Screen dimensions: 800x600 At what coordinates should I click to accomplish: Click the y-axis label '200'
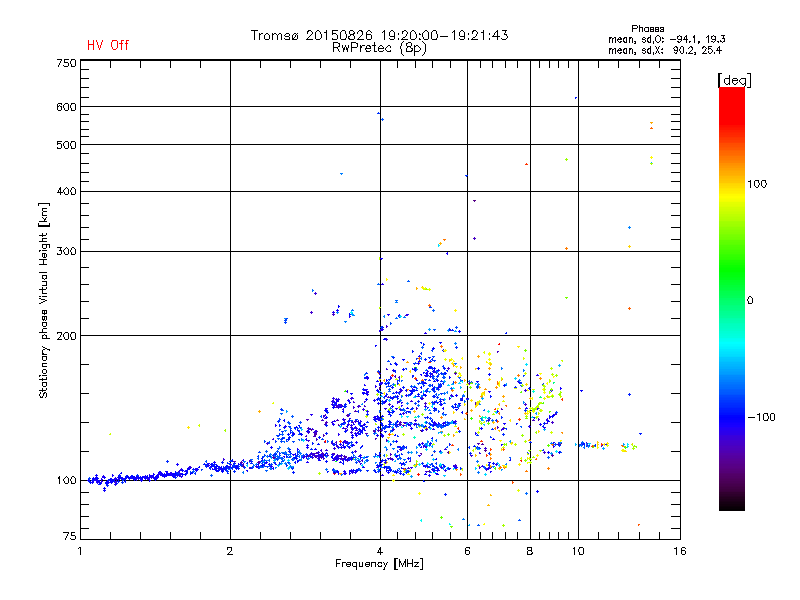[66, 336]
